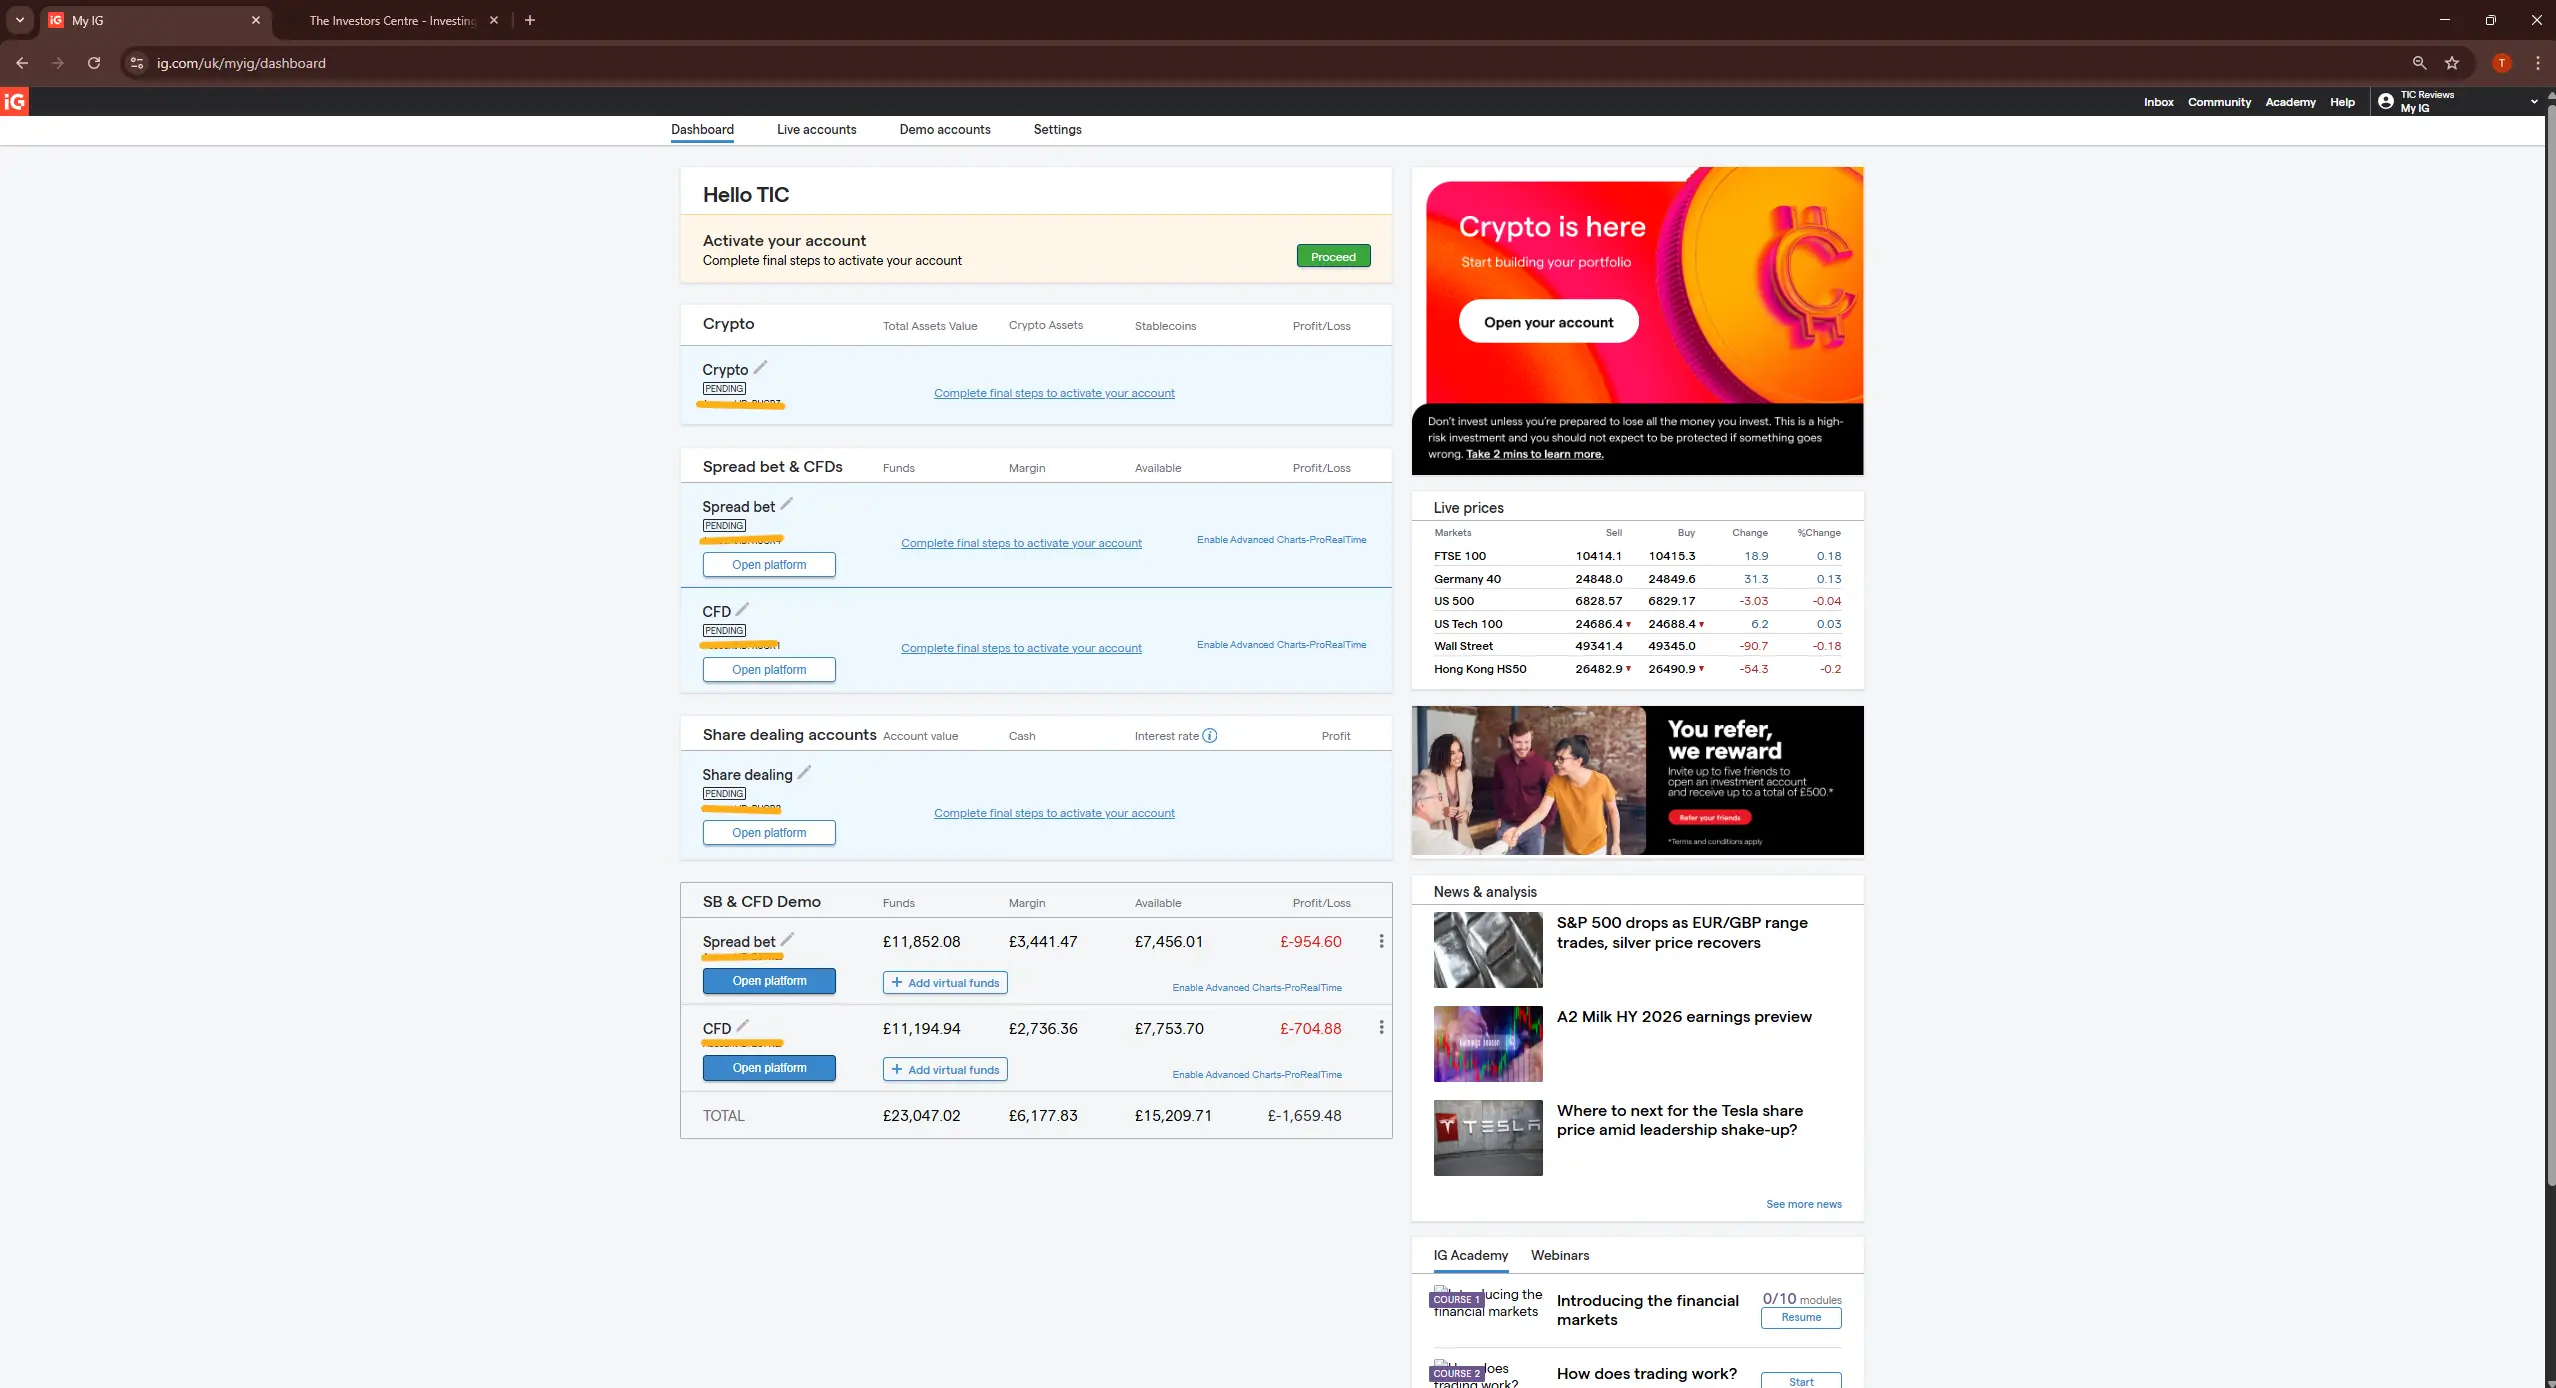
Task: Click the Tesla news article thumbnail
Action: click(x=1487, y=1137)
